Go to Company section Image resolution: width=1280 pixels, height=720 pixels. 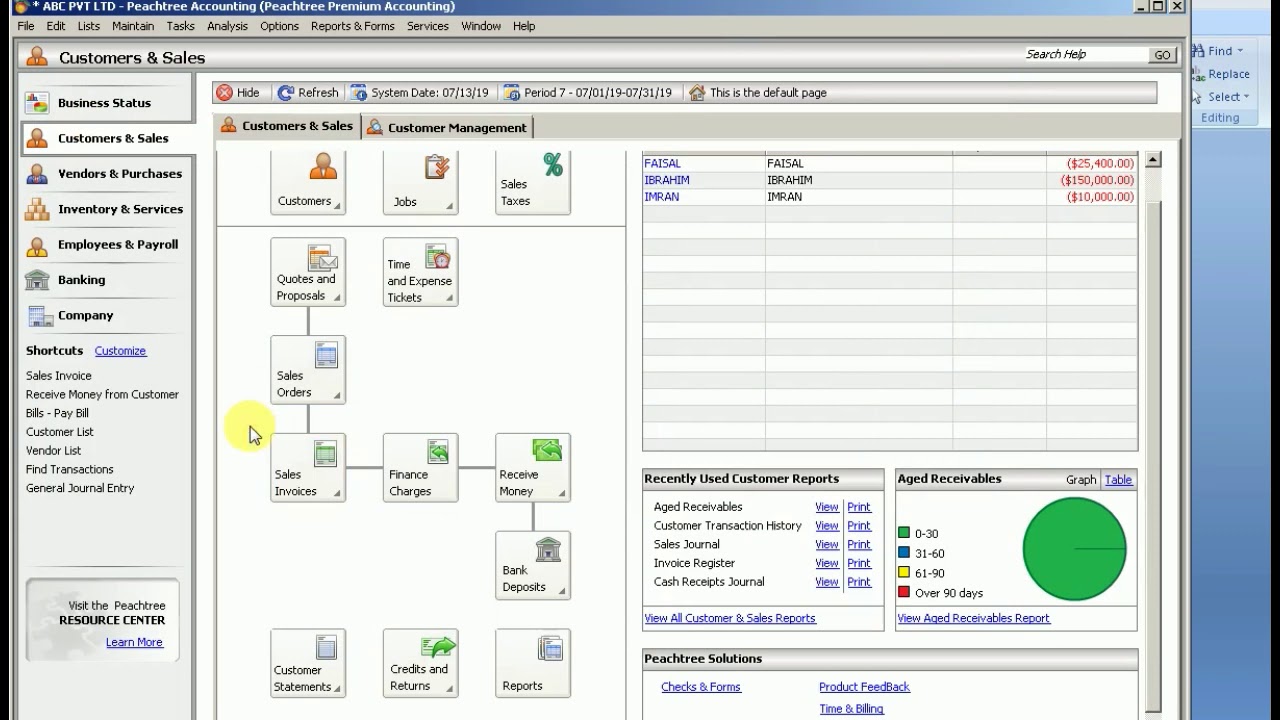pos(107,316)
